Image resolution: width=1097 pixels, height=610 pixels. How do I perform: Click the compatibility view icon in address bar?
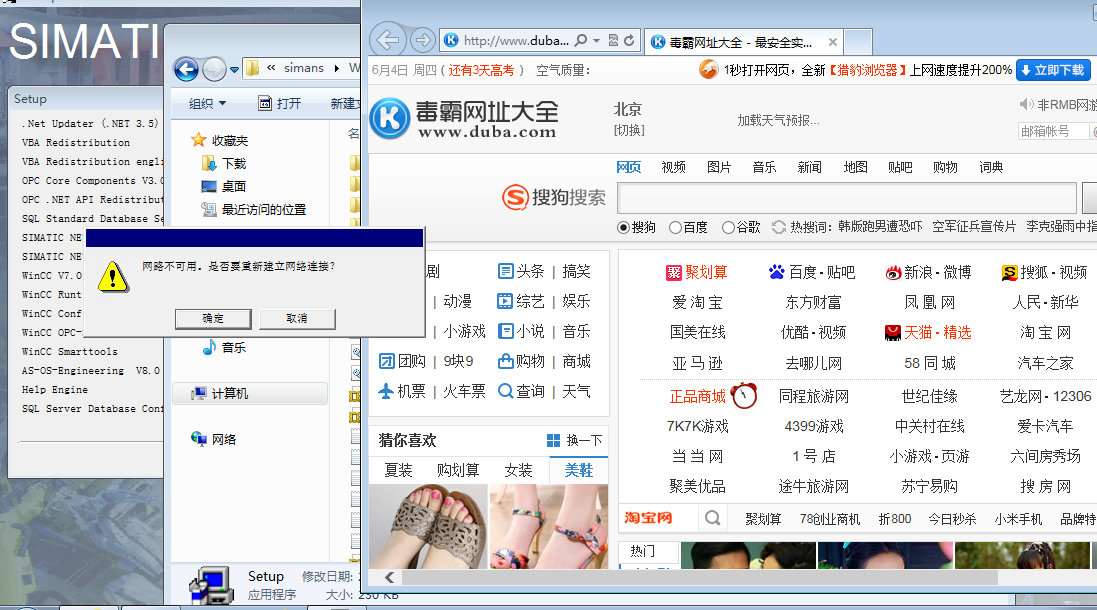tap(613, 41)
